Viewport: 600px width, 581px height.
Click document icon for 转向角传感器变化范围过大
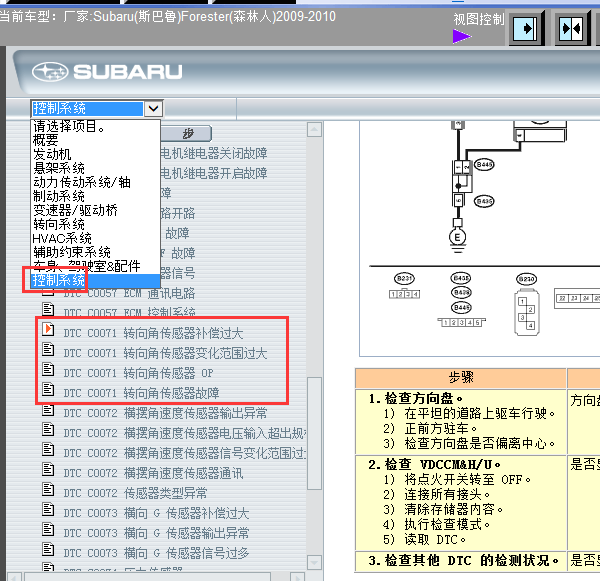tap(48, 349)
